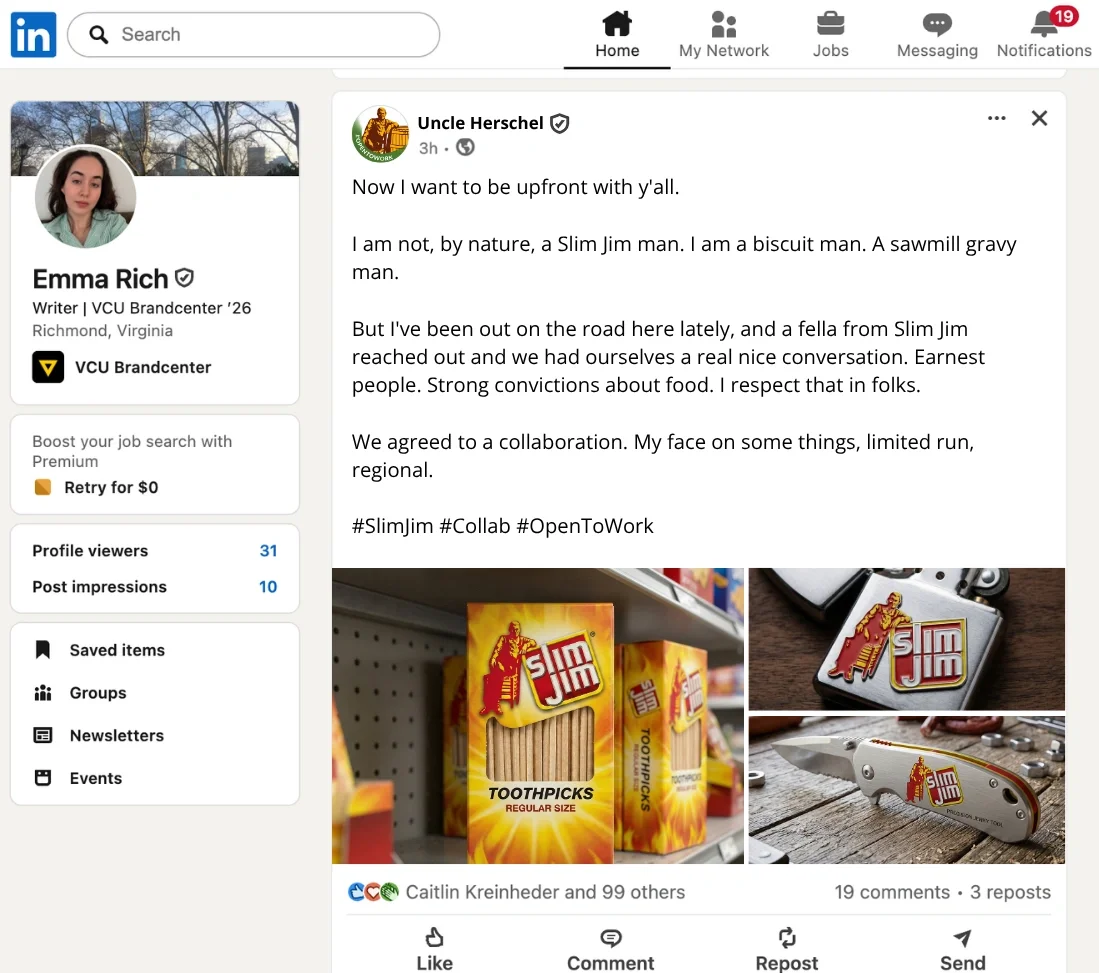Open the Slim Jim toothpicks image
The height and width of the screenshot is (973, 1099).
(x=538, y=716)
